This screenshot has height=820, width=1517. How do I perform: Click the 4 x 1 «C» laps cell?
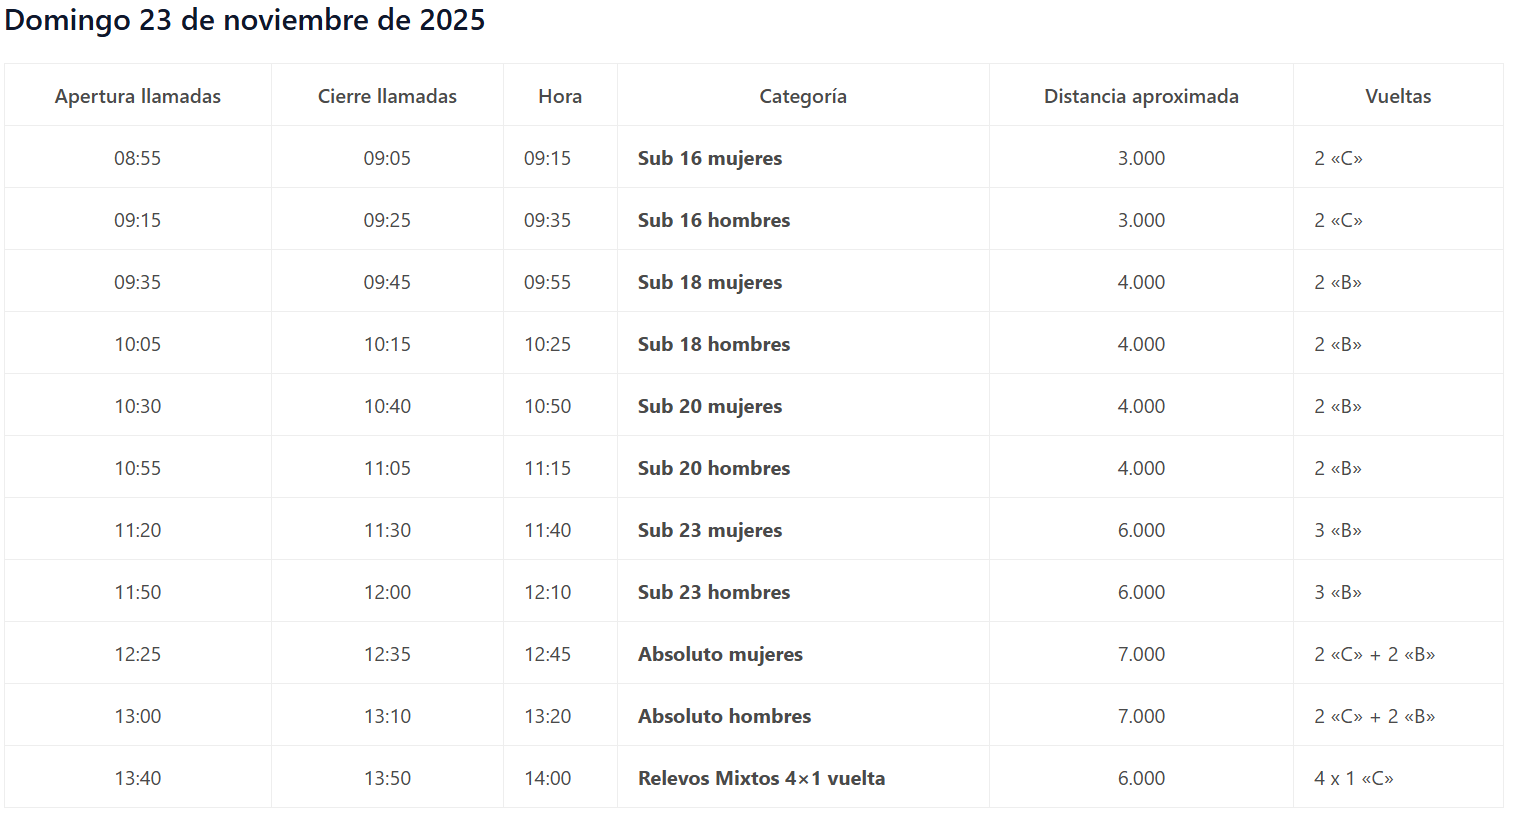1354,779
